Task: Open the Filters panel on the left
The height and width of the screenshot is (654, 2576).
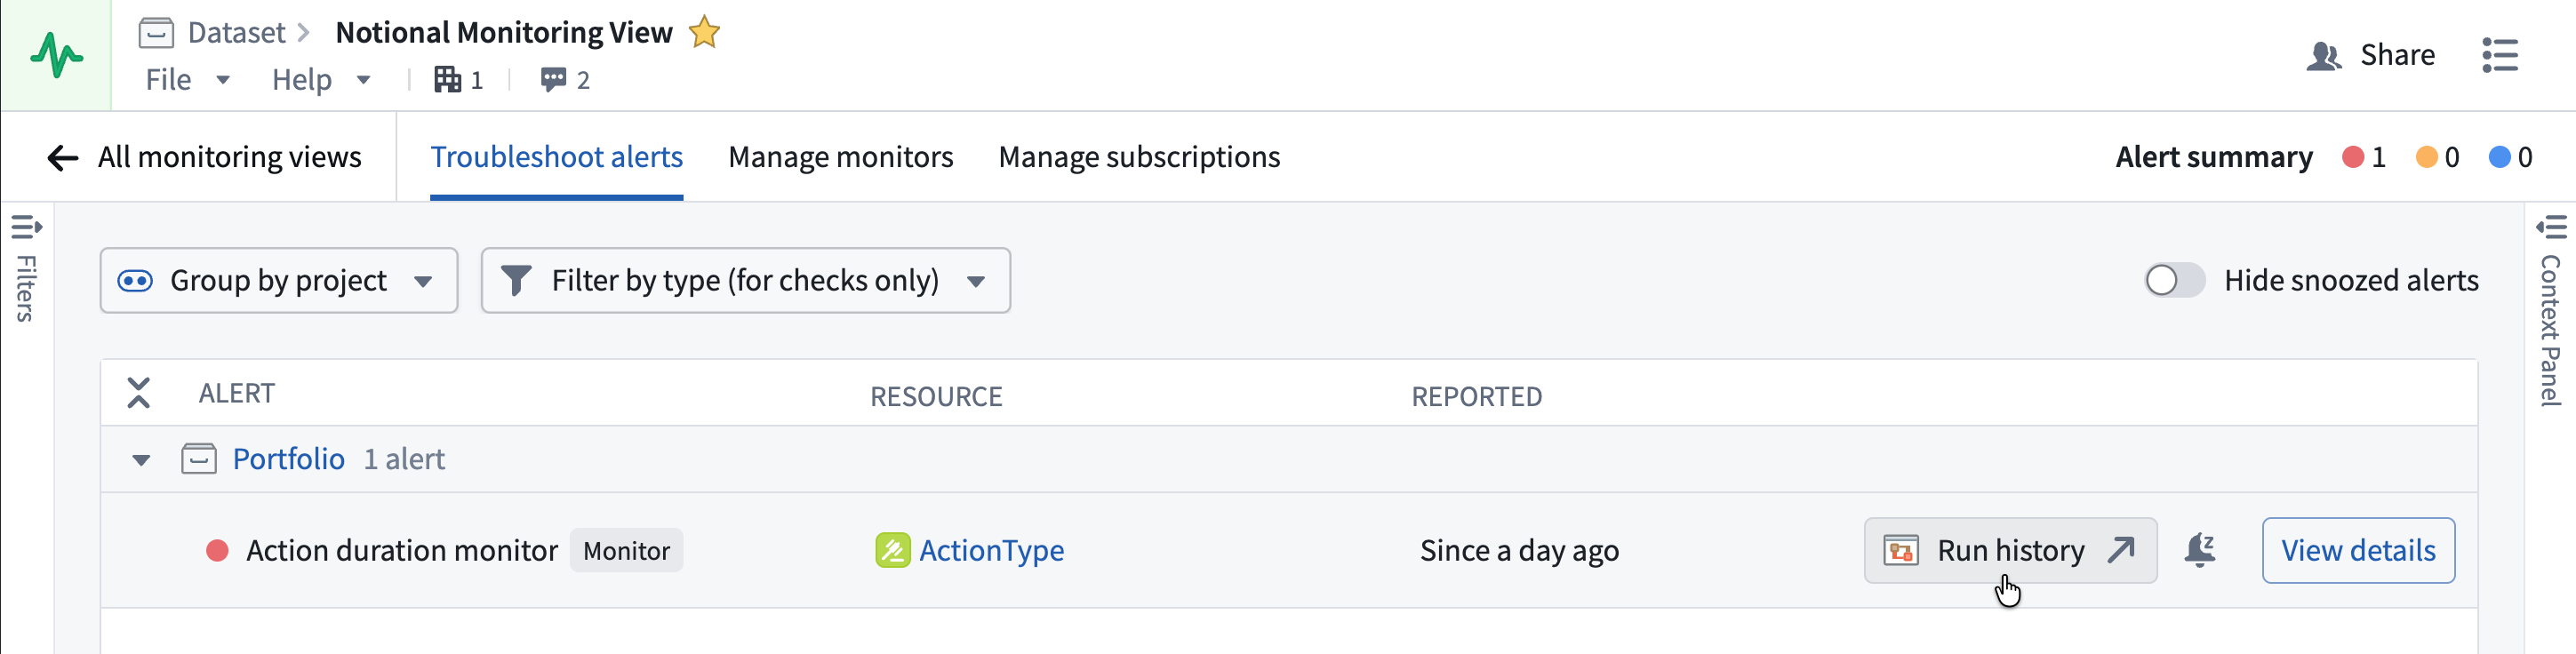Action: (25, 227)
